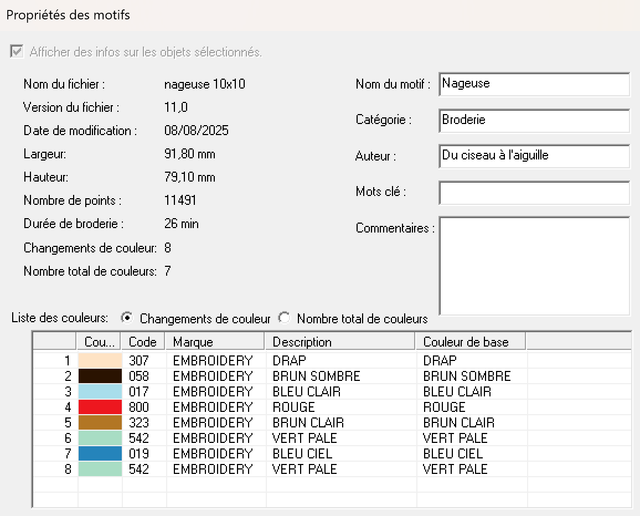Toggle 'Afficher des infos sur les objets sélectionnés' checkbox
Screen dimensions: 640x516
point(16,52)
